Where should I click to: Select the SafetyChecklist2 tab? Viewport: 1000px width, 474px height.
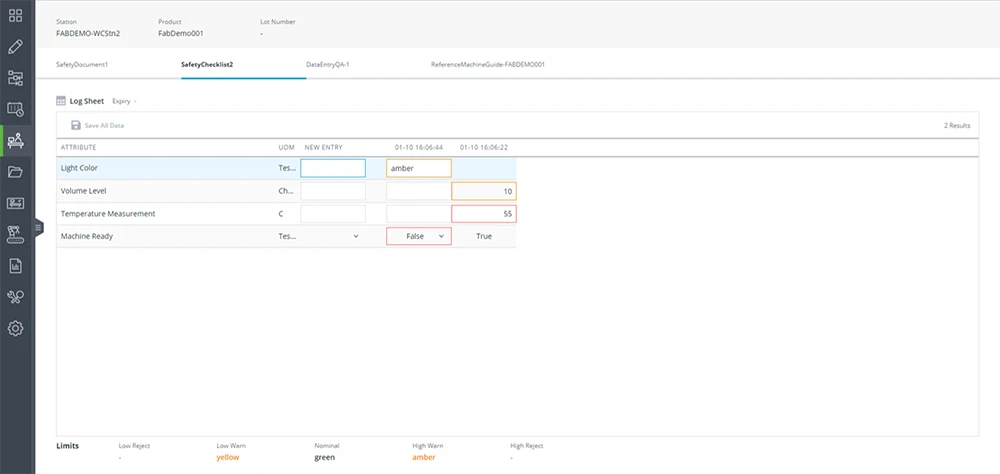[207, 64]
